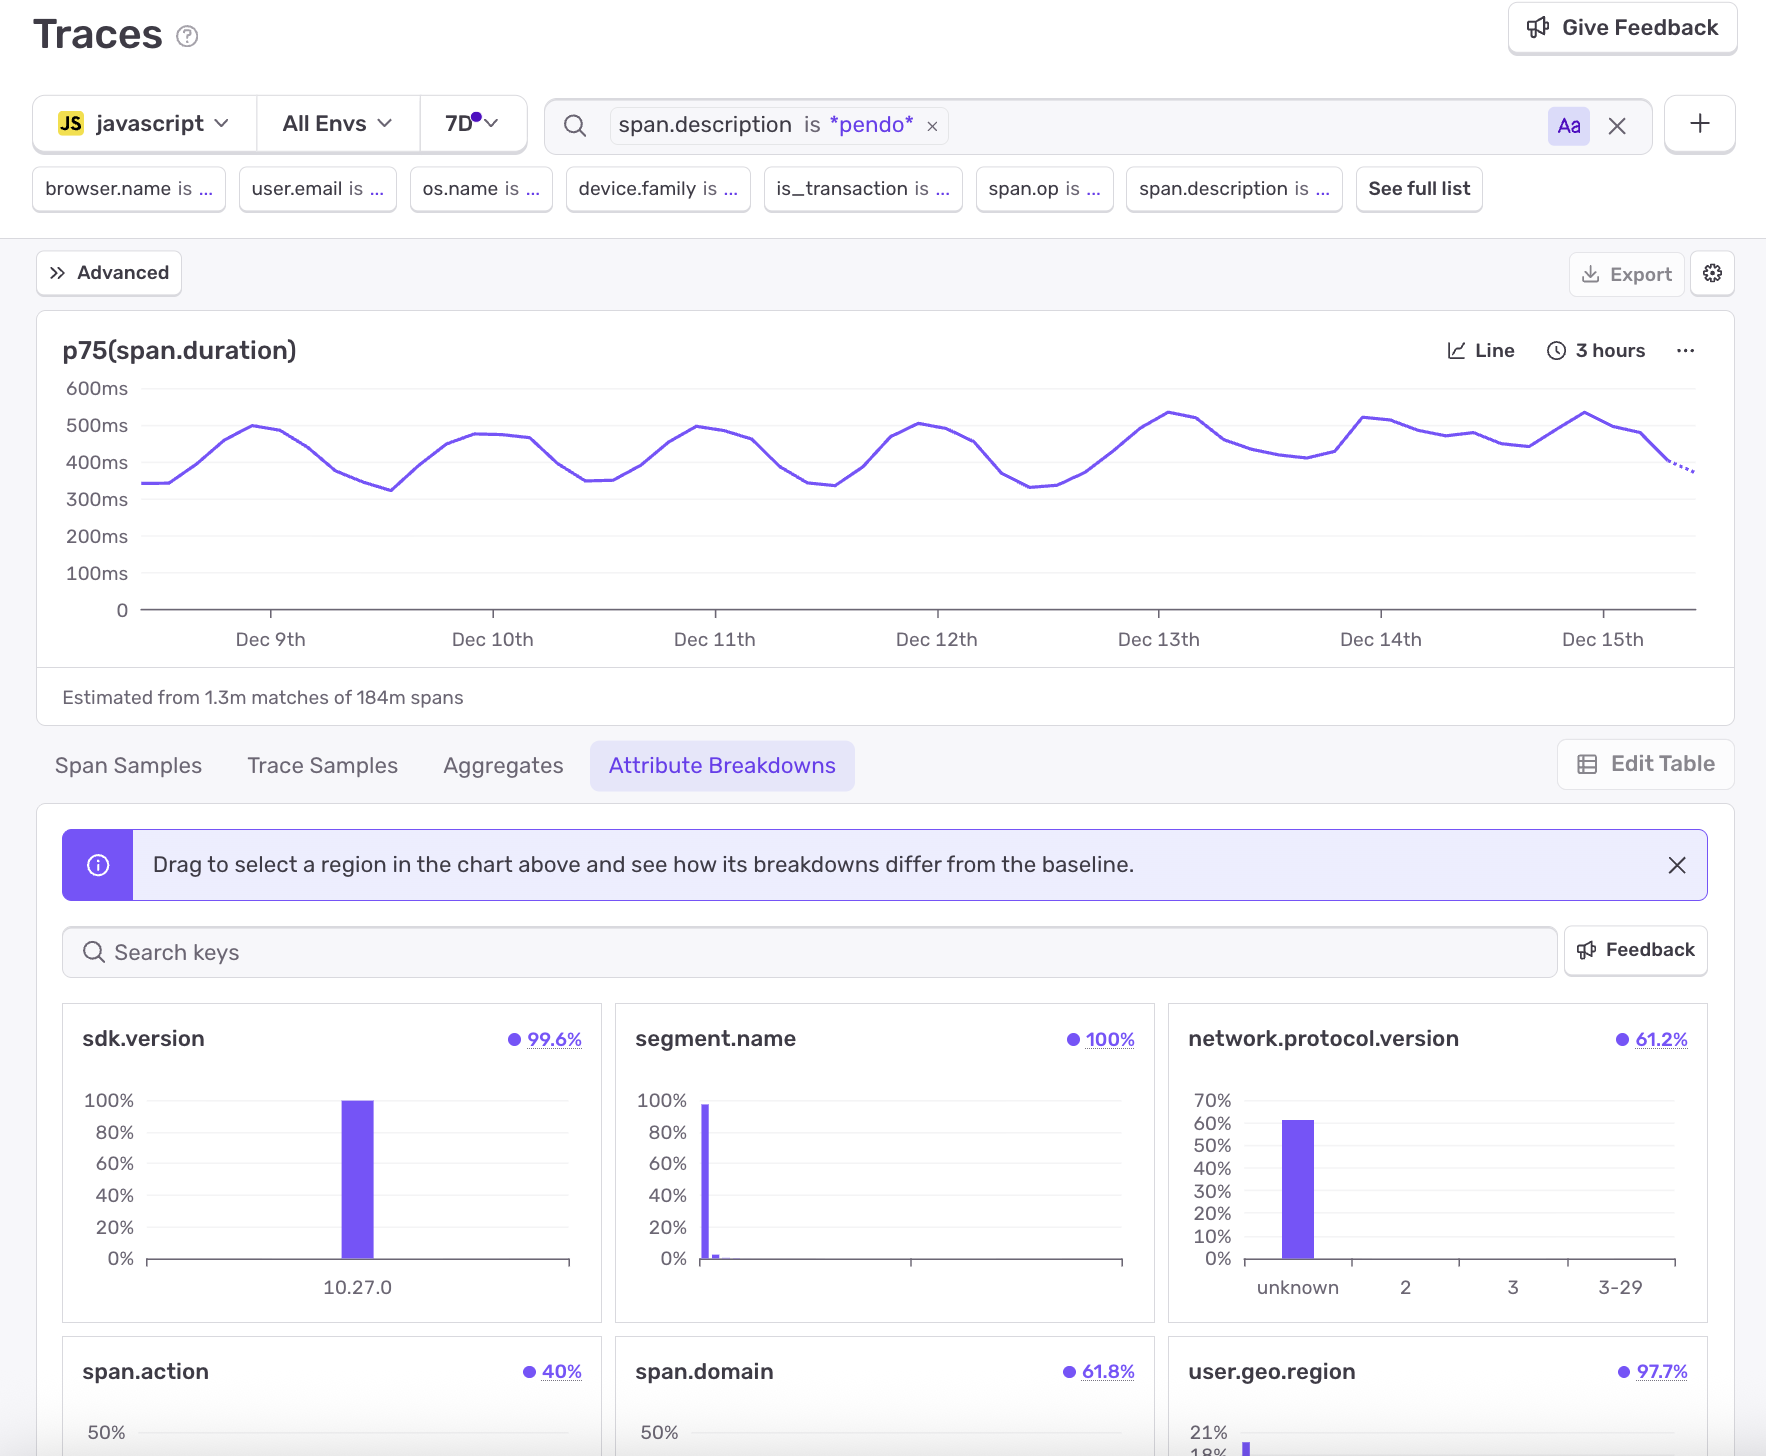
Task: Open the All Envs dropdown
Action: click(x=338, y=124)
